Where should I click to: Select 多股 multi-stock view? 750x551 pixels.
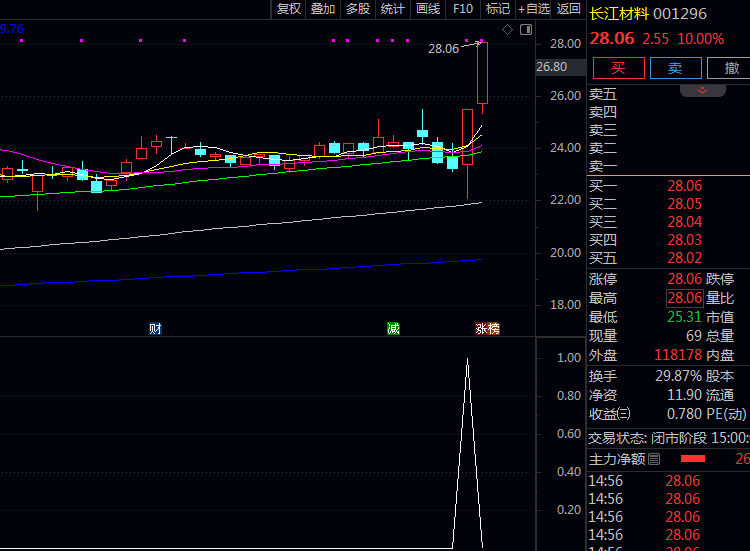(358, 9)
